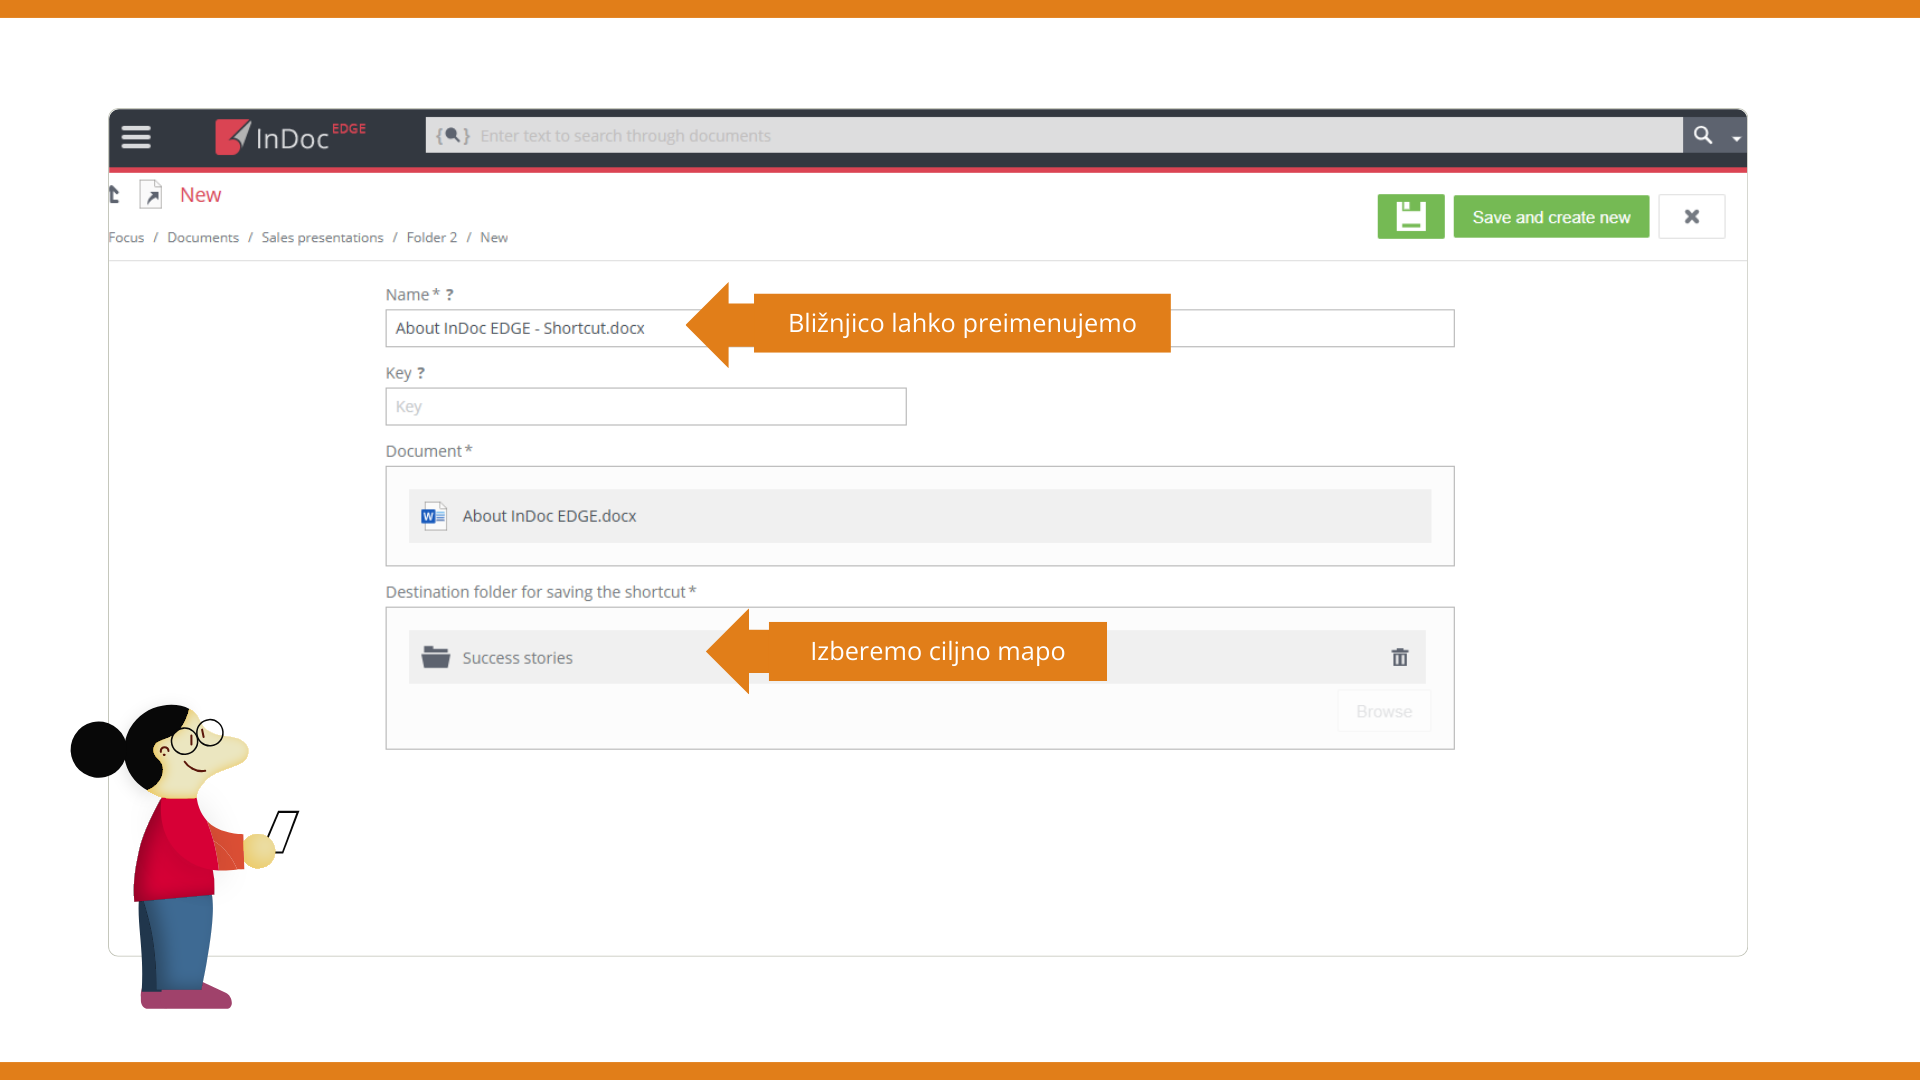Click into the Key input field
Screen dimensions: 1920x1080
(645, 407)
